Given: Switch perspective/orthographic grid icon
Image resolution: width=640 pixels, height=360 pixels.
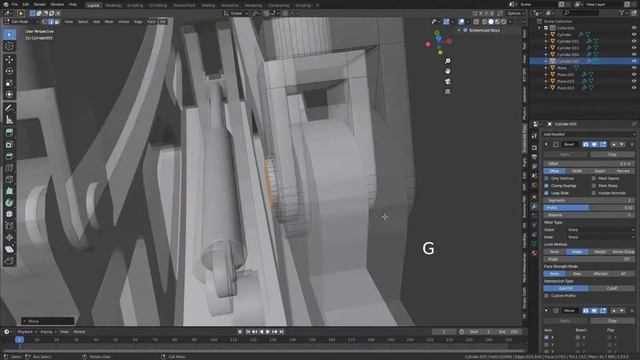Looking at the screenshot, I should click(x=448, y=91).
